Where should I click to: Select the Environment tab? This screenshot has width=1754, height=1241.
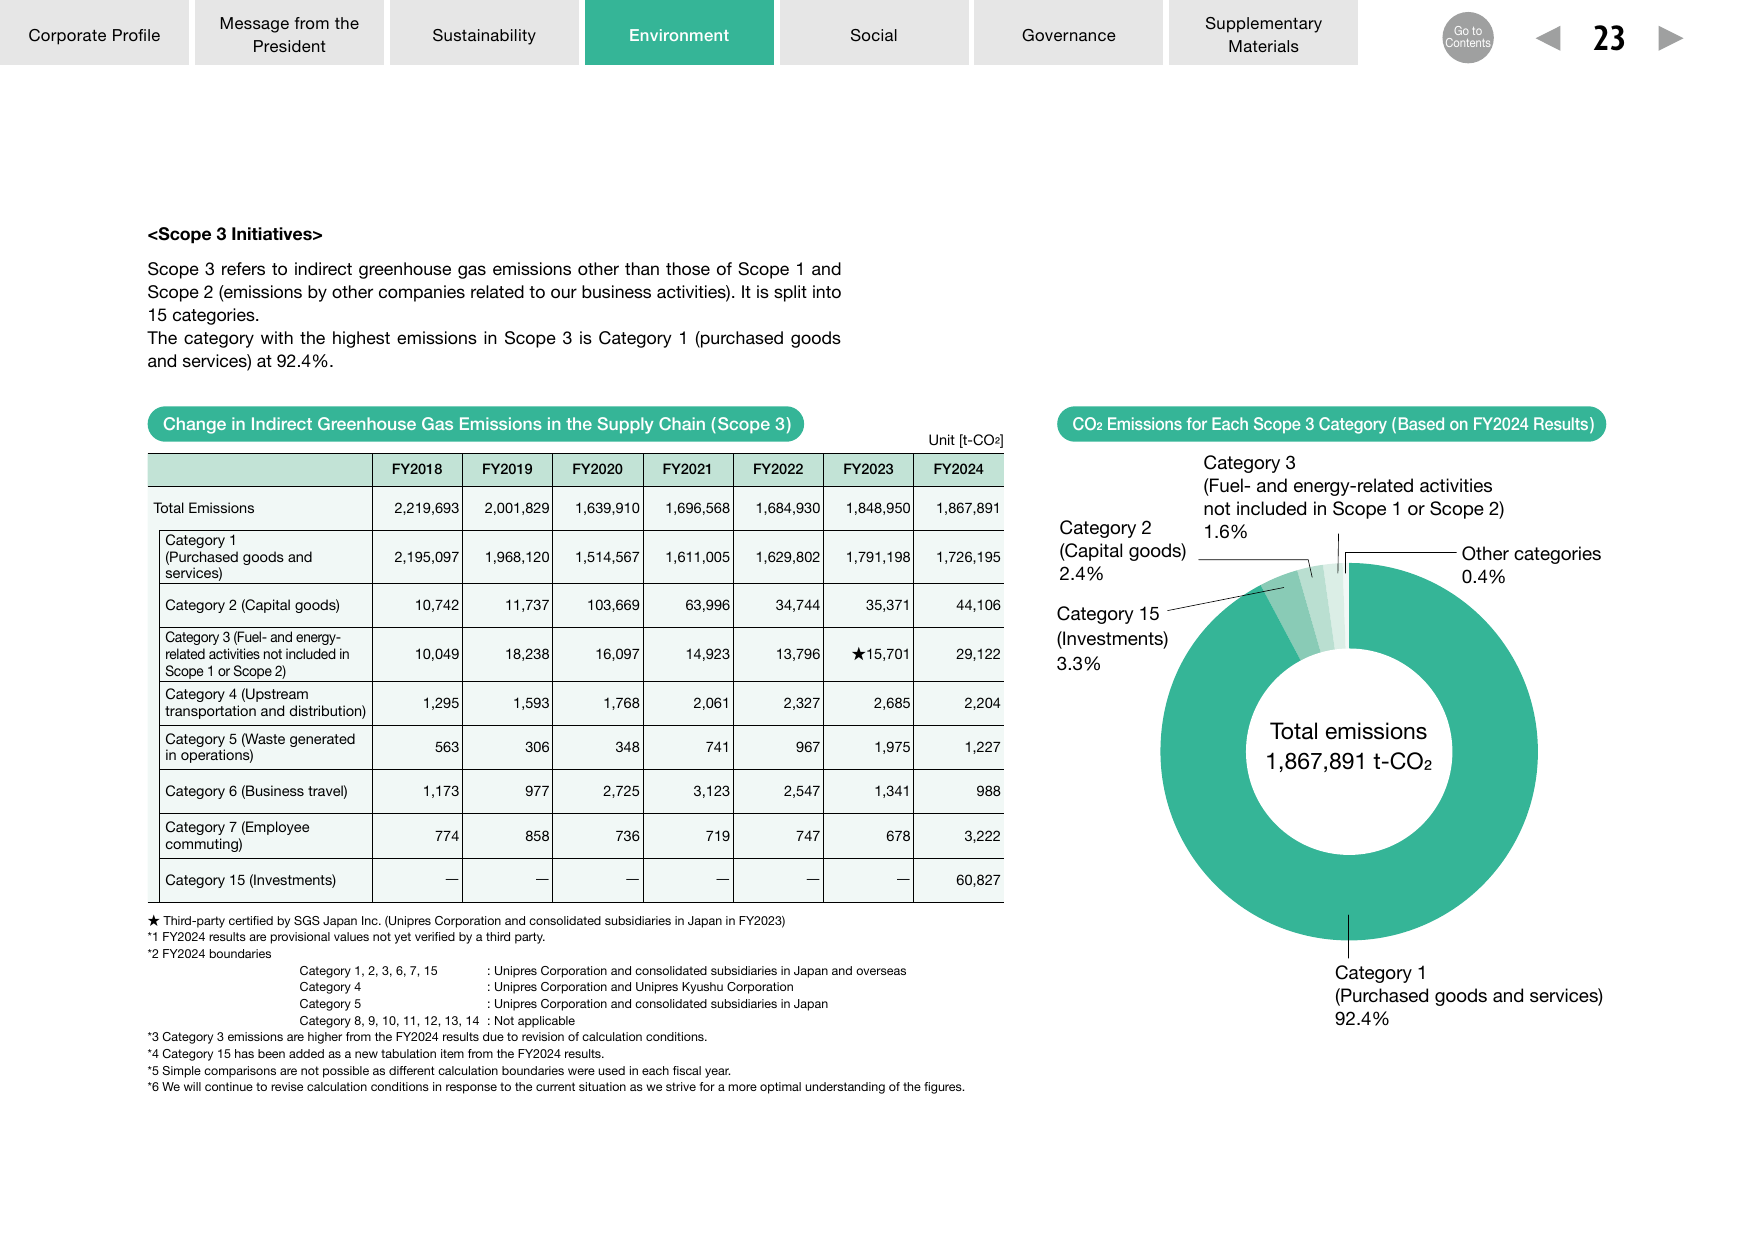coord(679,33)
